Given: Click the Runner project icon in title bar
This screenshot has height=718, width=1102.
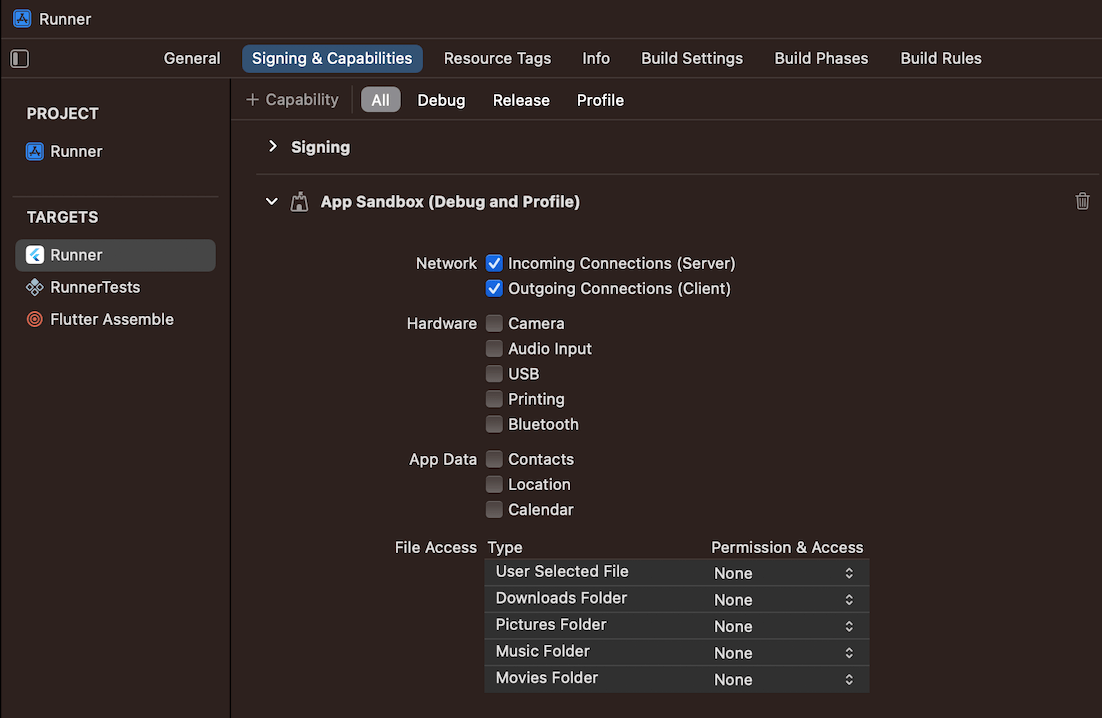Looking at the screenshot, I should click(22, 19).
